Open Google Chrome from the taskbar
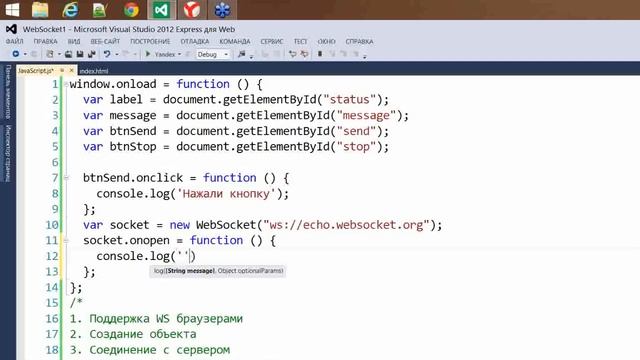 (131, 10)
